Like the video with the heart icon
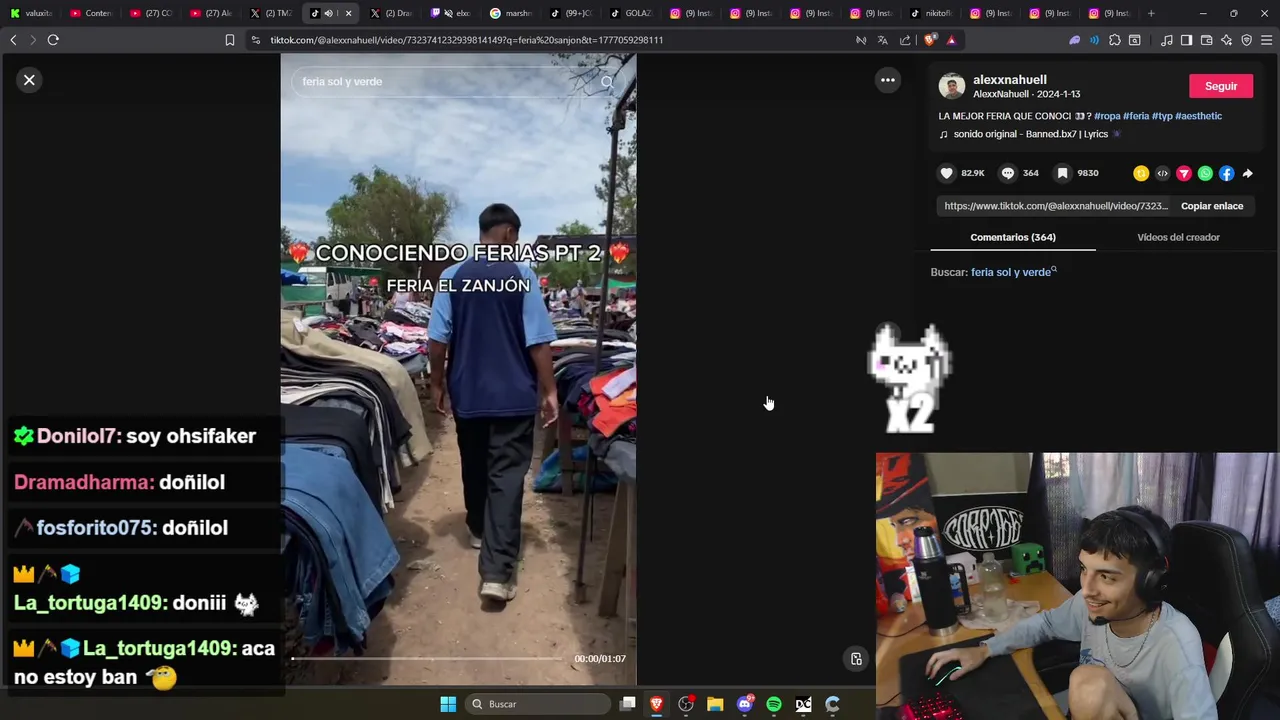This screenshot has height=720, width=1280. (x=947, y=173)
